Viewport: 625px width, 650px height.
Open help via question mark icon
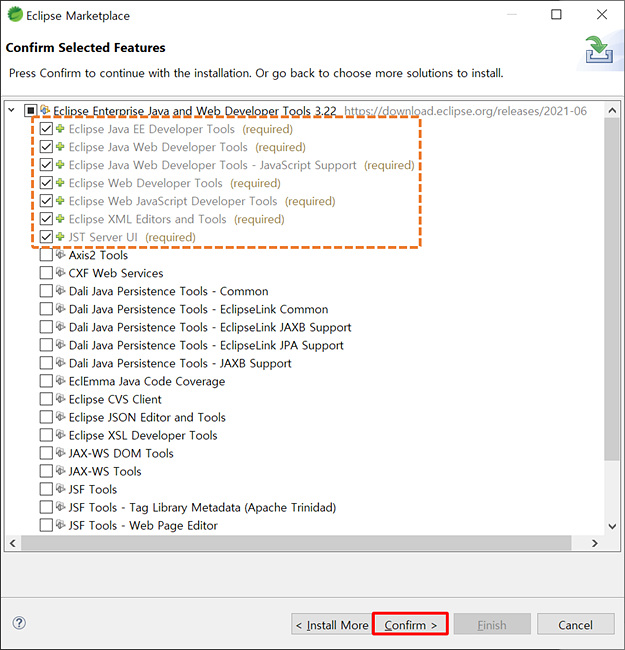(19, 623)
